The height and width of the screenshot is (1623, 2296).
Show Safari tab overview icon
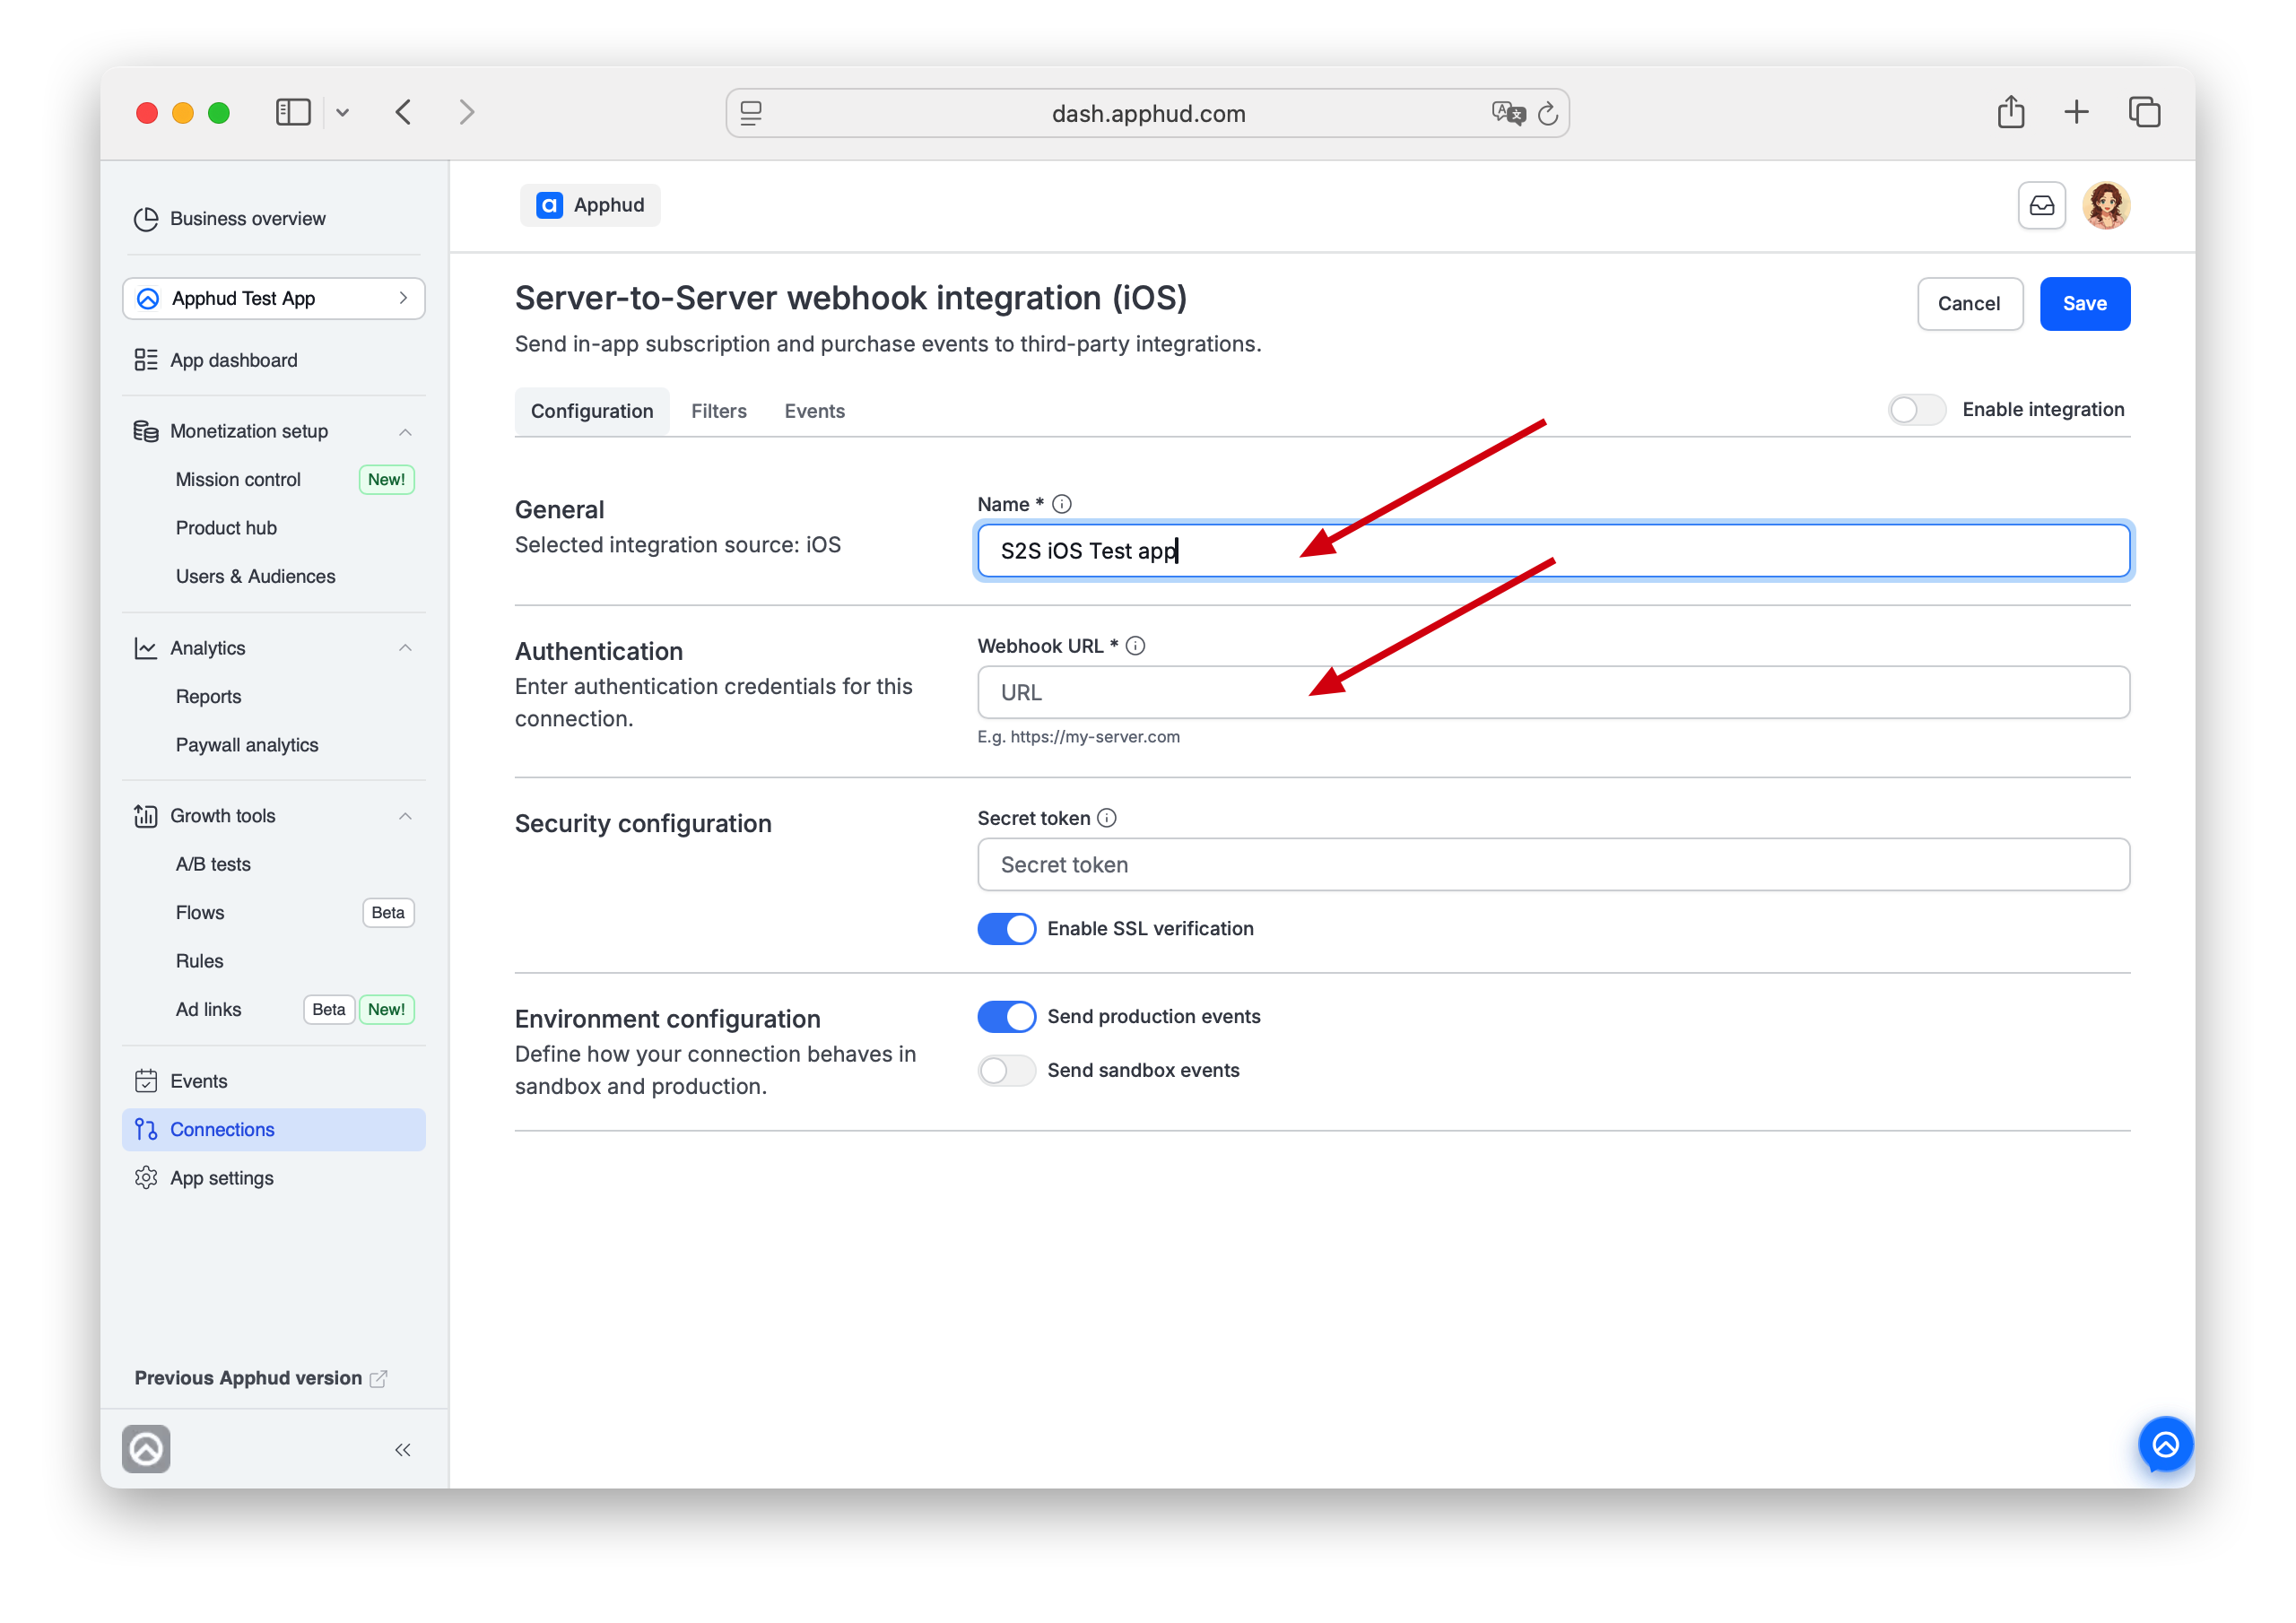(2144, 112)
